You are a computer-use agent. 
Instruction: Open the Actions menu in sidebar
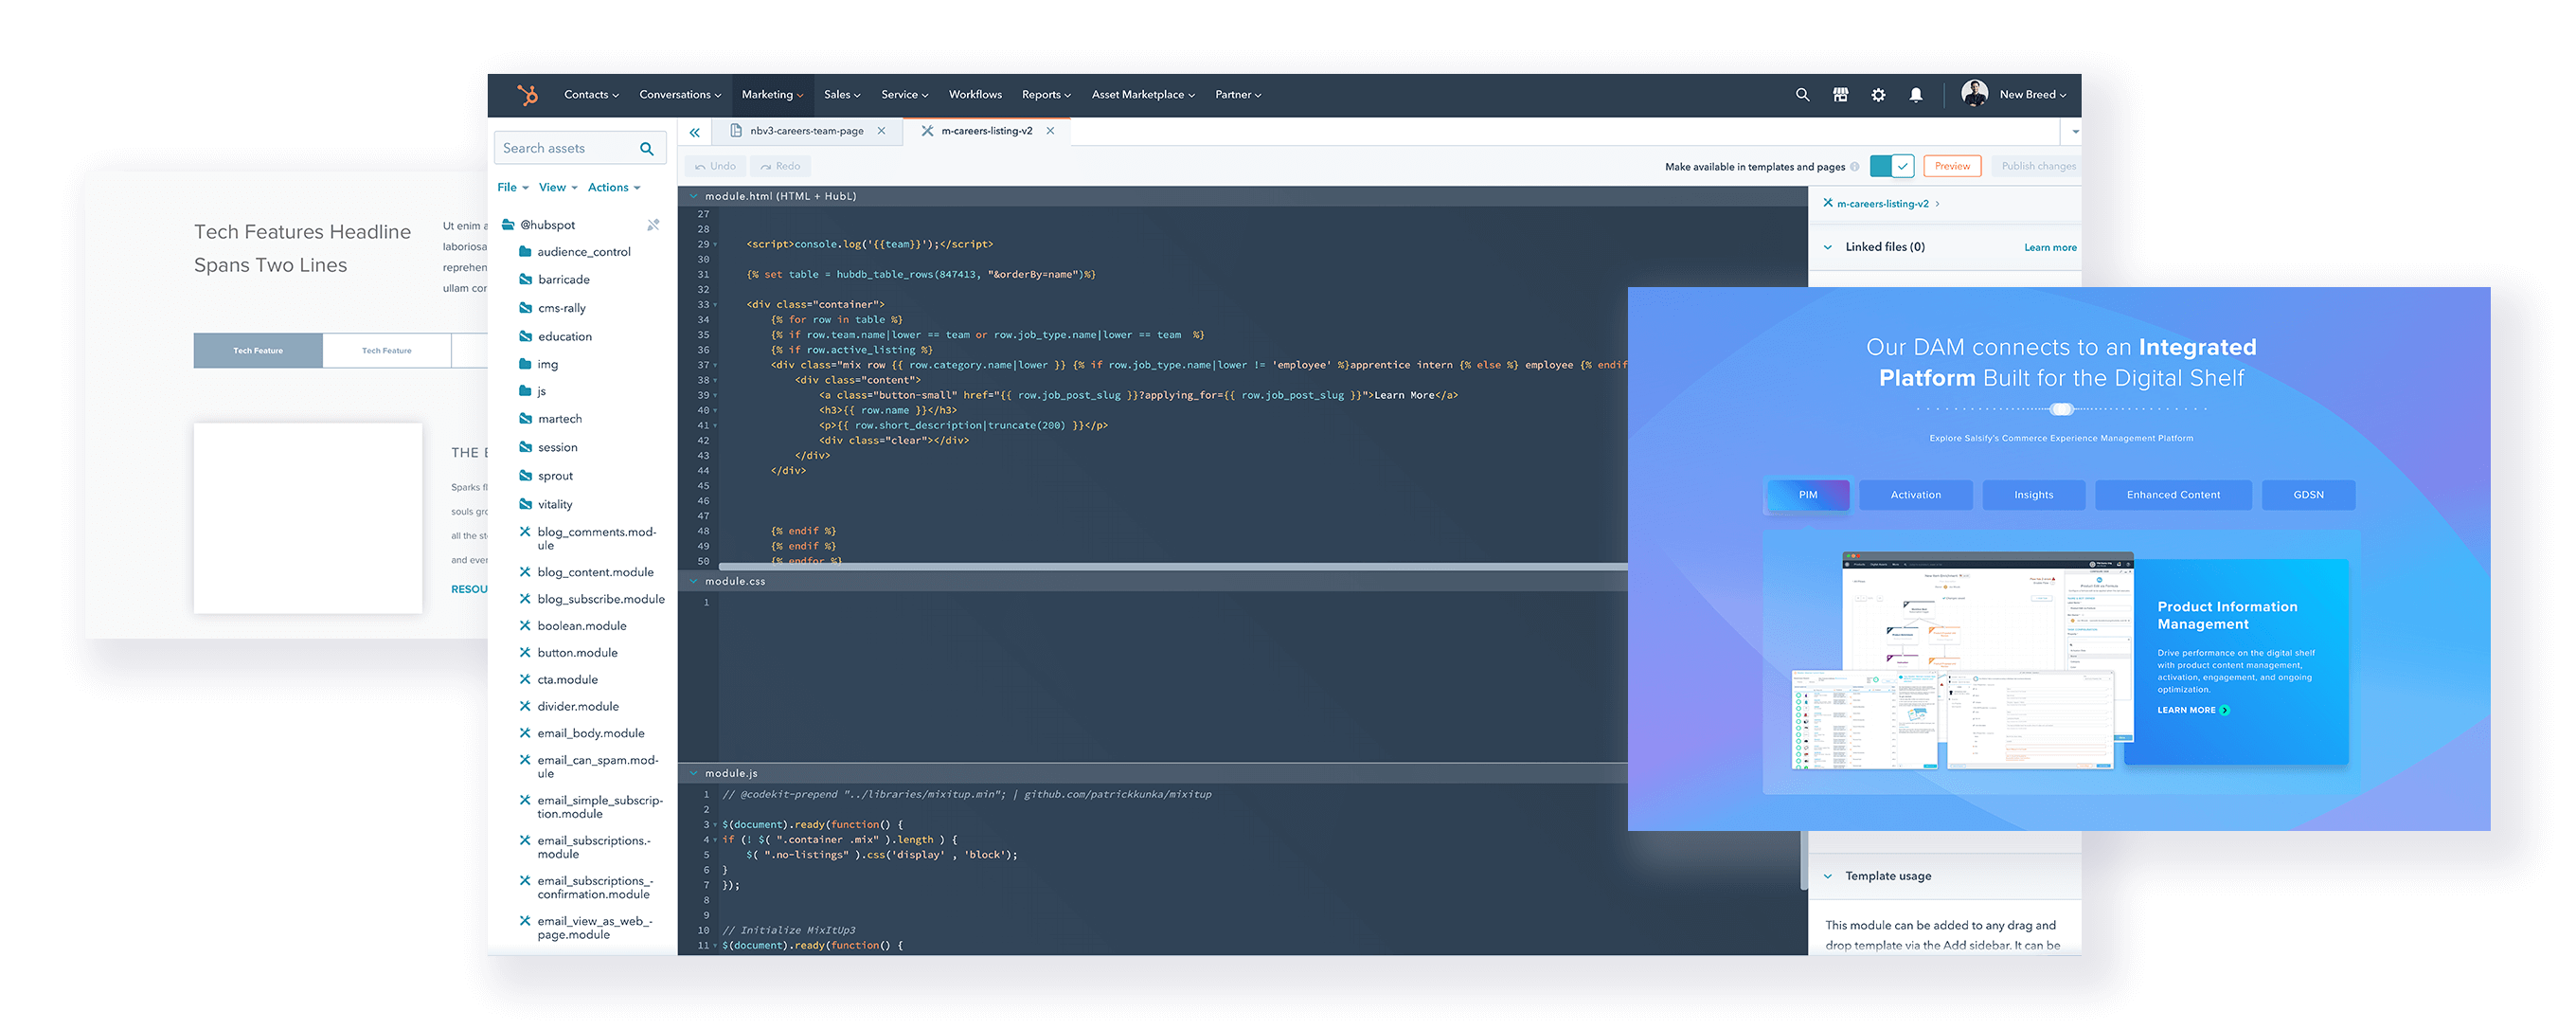tap(614, 188)
